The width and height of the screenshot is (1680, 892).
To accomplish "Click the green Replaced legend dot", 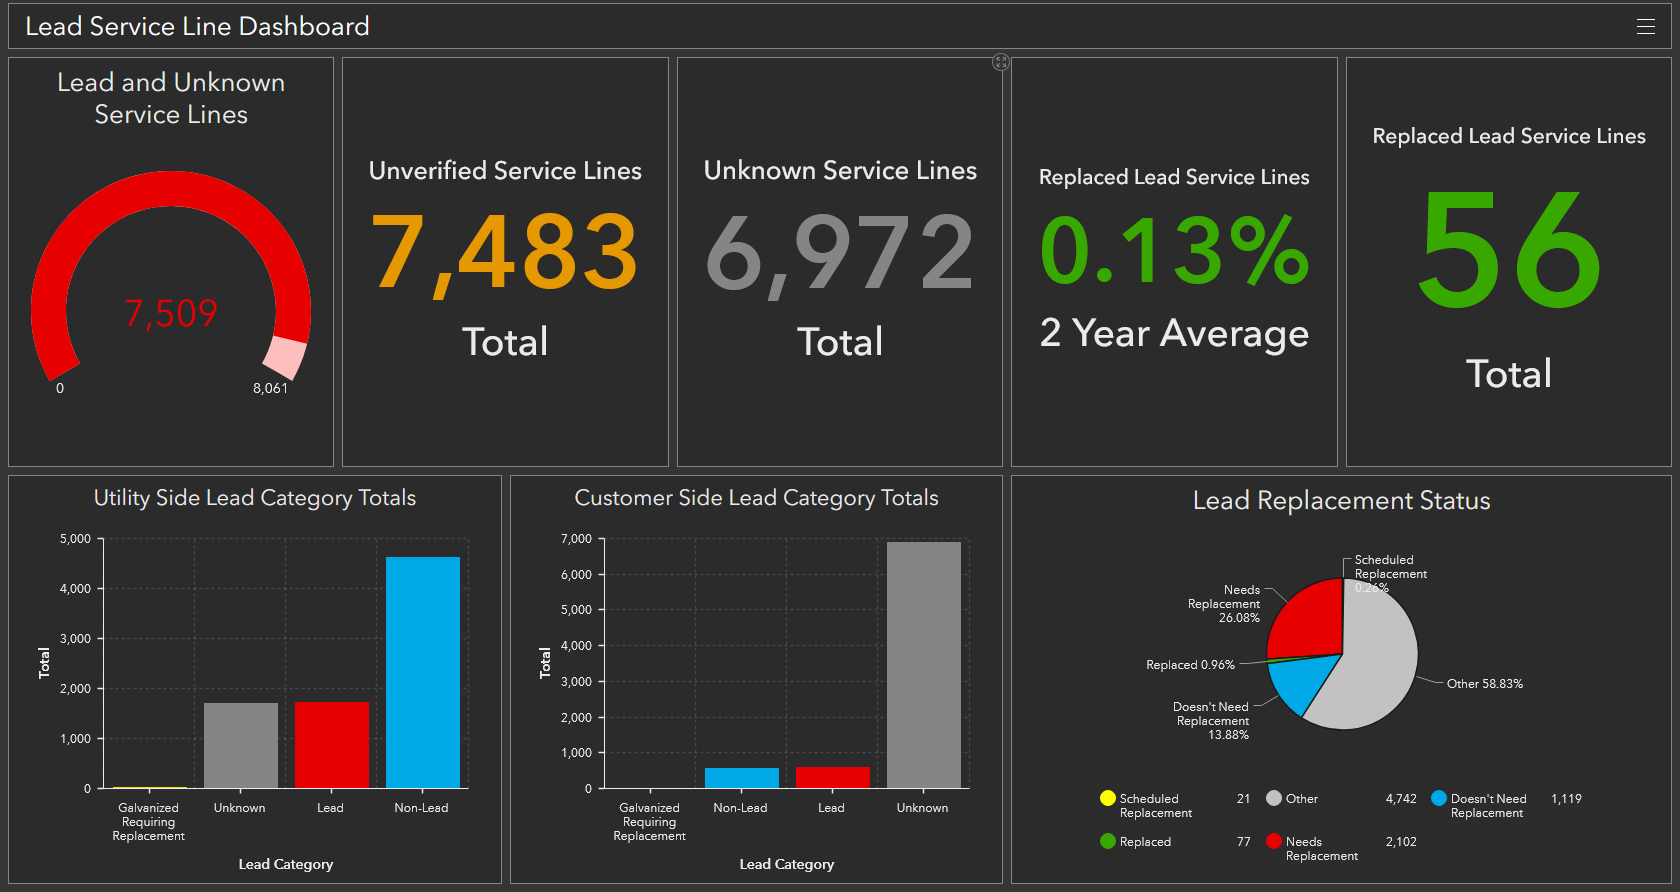I will pyautogui.click(x=1107, y=841).
